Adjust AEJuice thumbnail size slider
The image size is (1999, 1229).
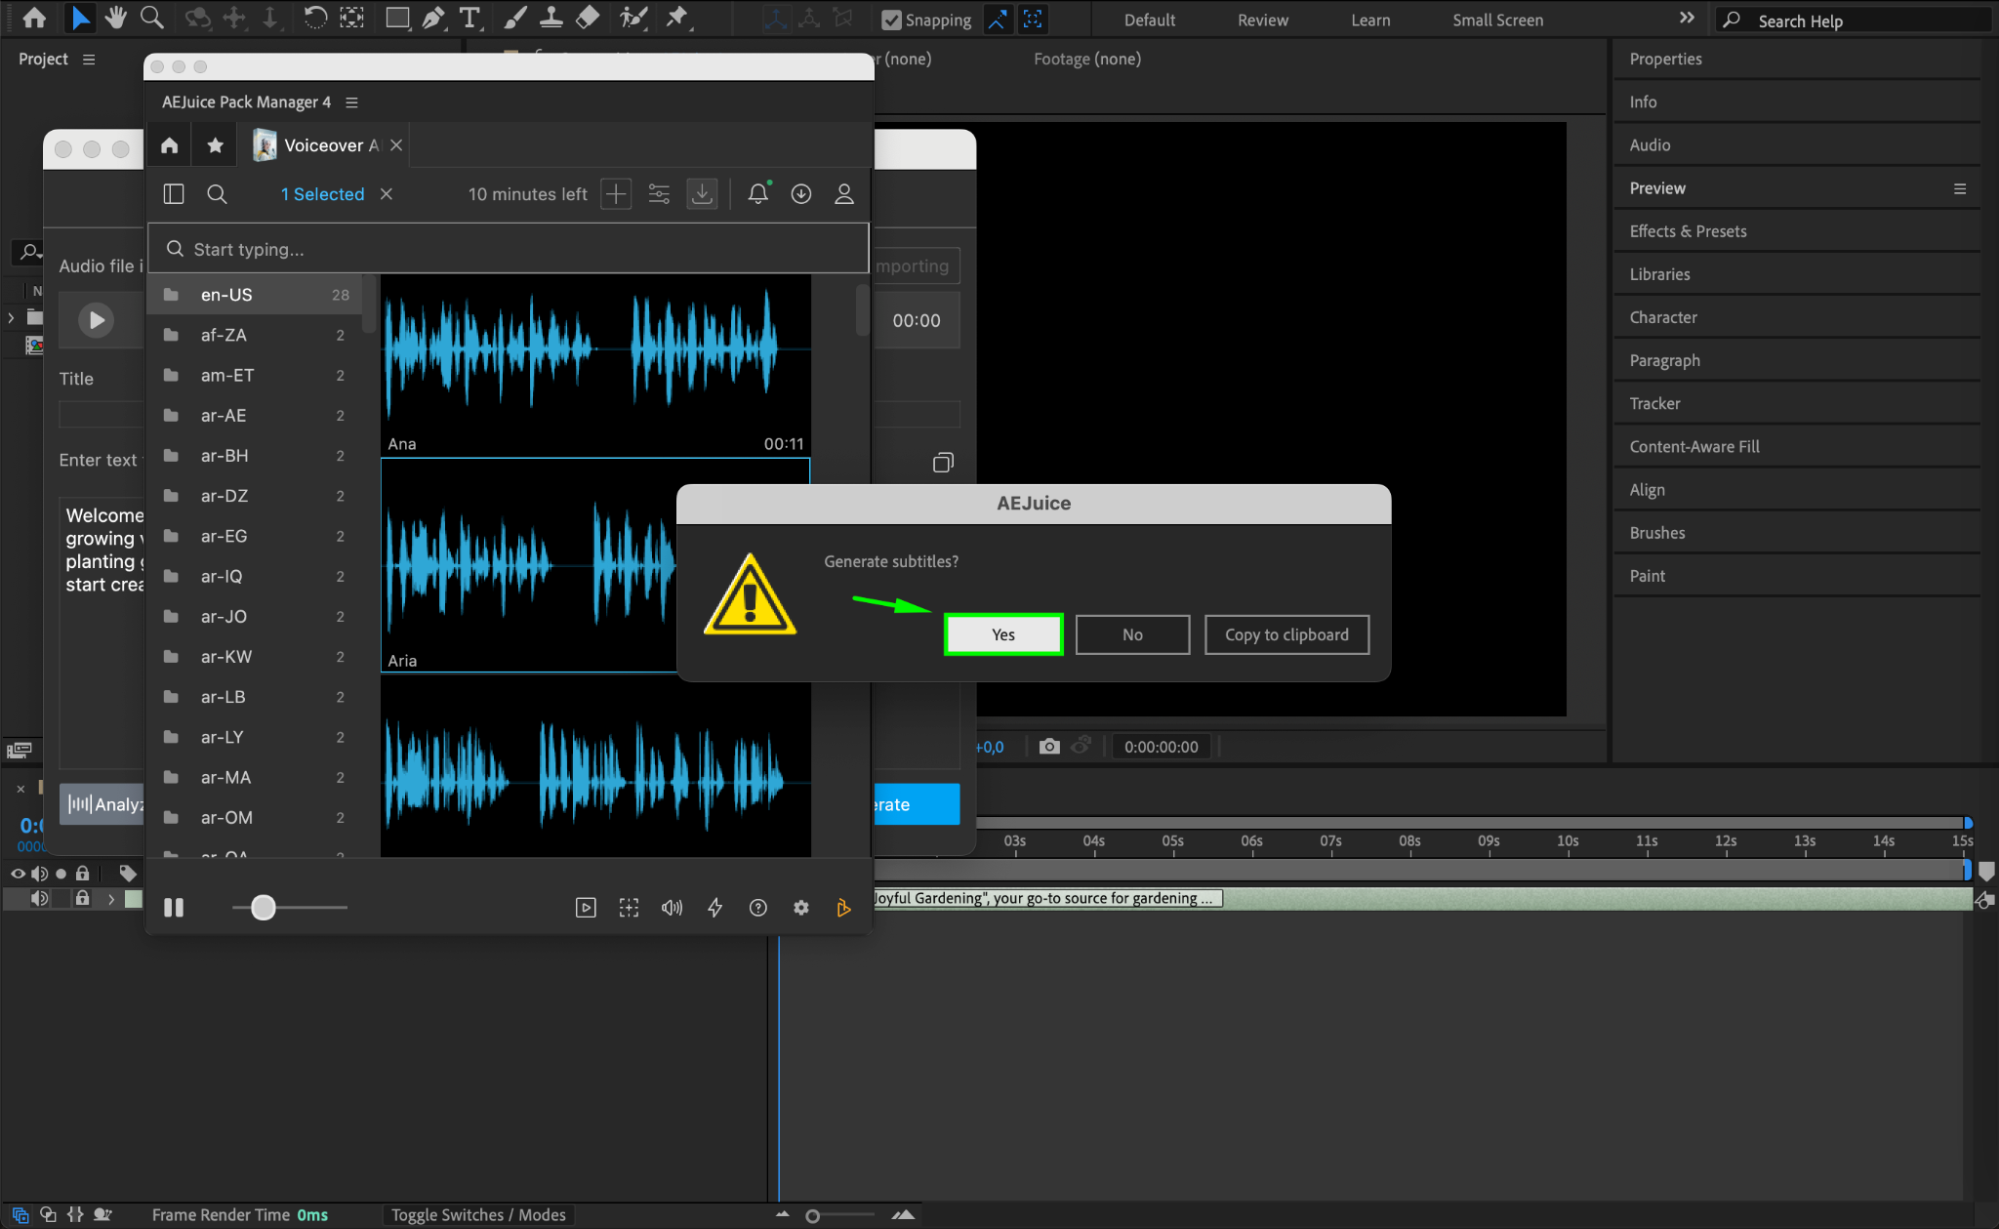(x=263, y=907)
